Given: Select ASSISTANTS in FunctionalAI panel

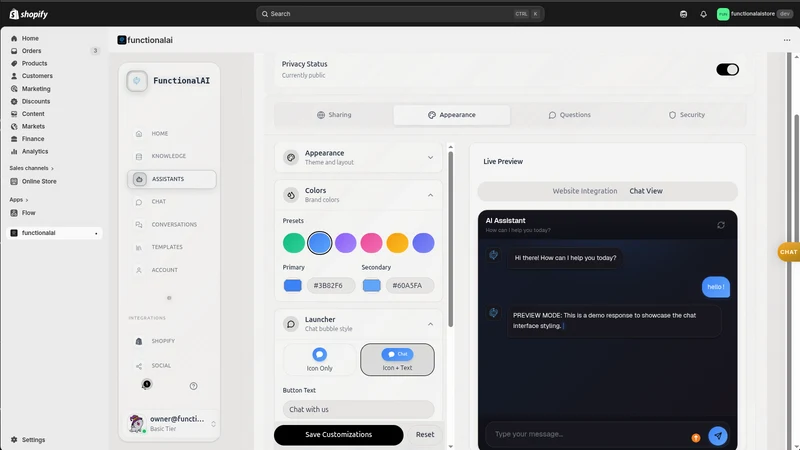Looking at the screenshot, I should click(171, 179).
